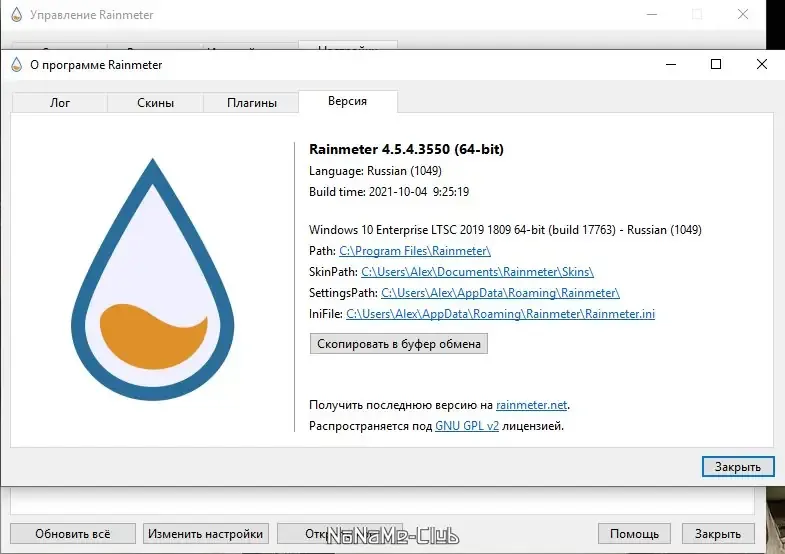Select the Плагины tab
Screen dimensions: 785x554
click(x=251, y=103)
